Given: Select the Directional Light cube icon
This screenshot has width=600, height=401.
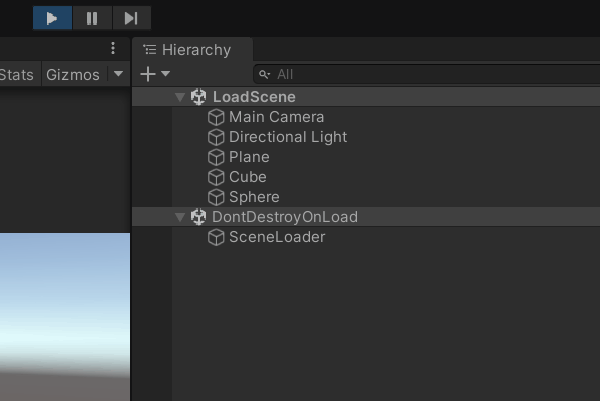Looking at the screenshot, I should (x=216, y=137).
